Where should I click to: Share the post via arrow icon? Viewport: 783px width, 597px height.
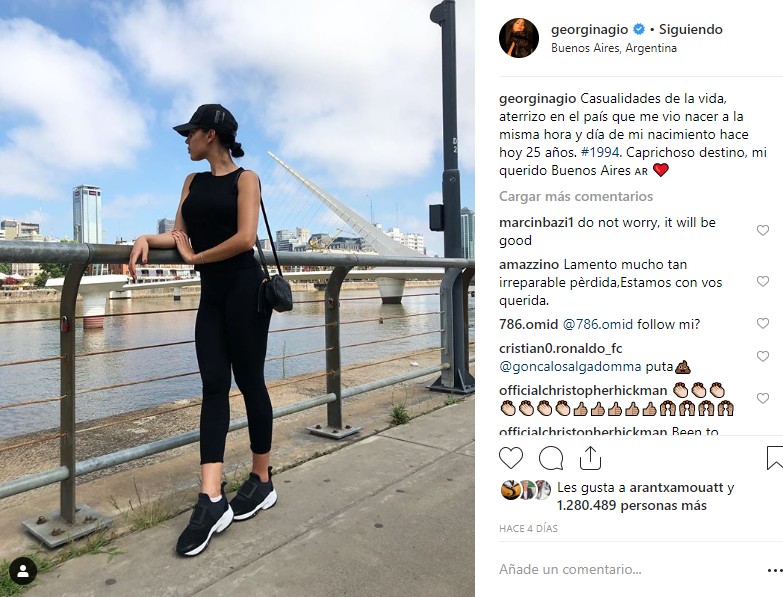click(590, 458)
